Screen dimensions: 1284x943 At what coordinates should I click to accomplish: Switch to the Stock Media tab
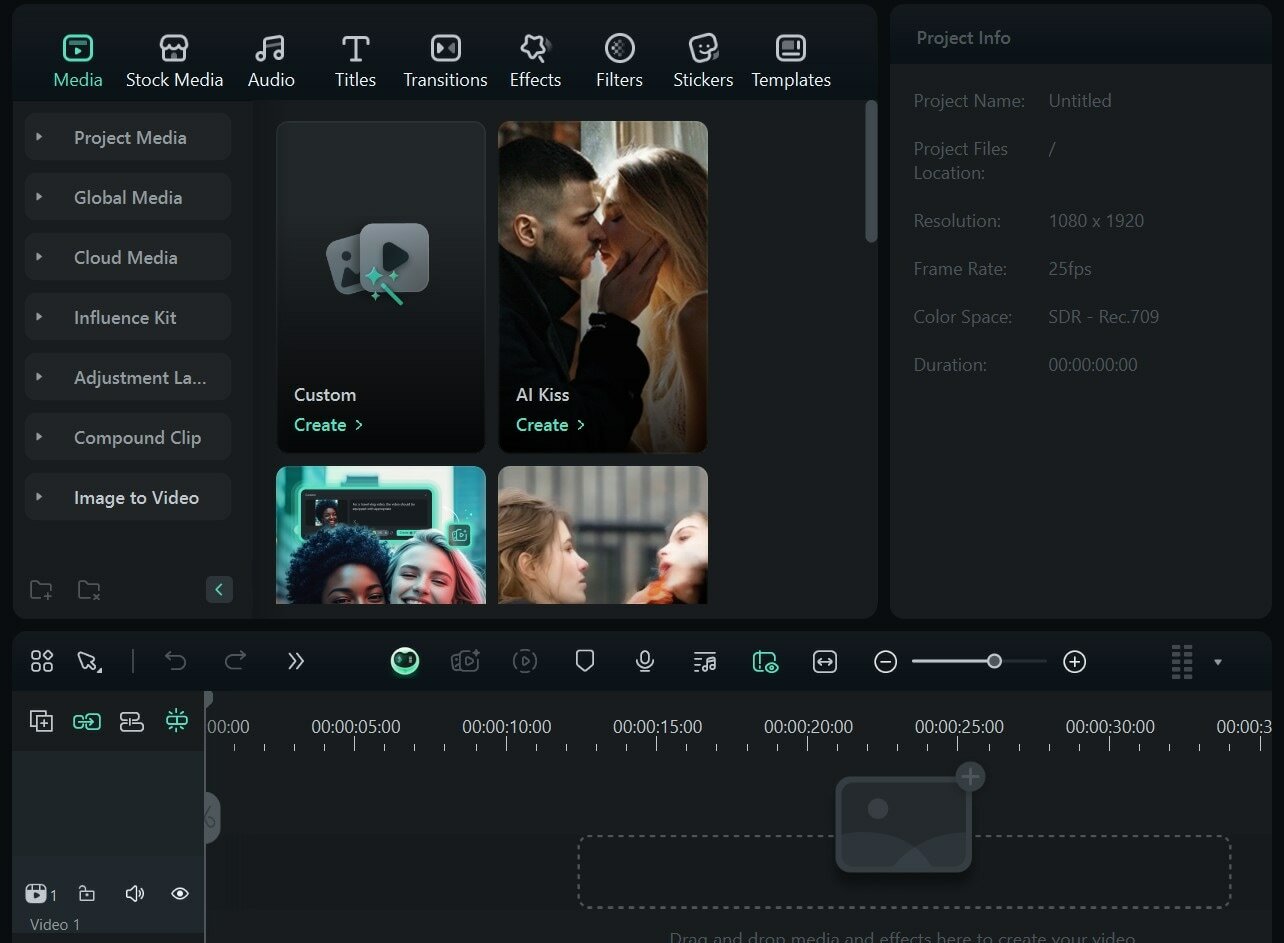[x=174, y=62]
